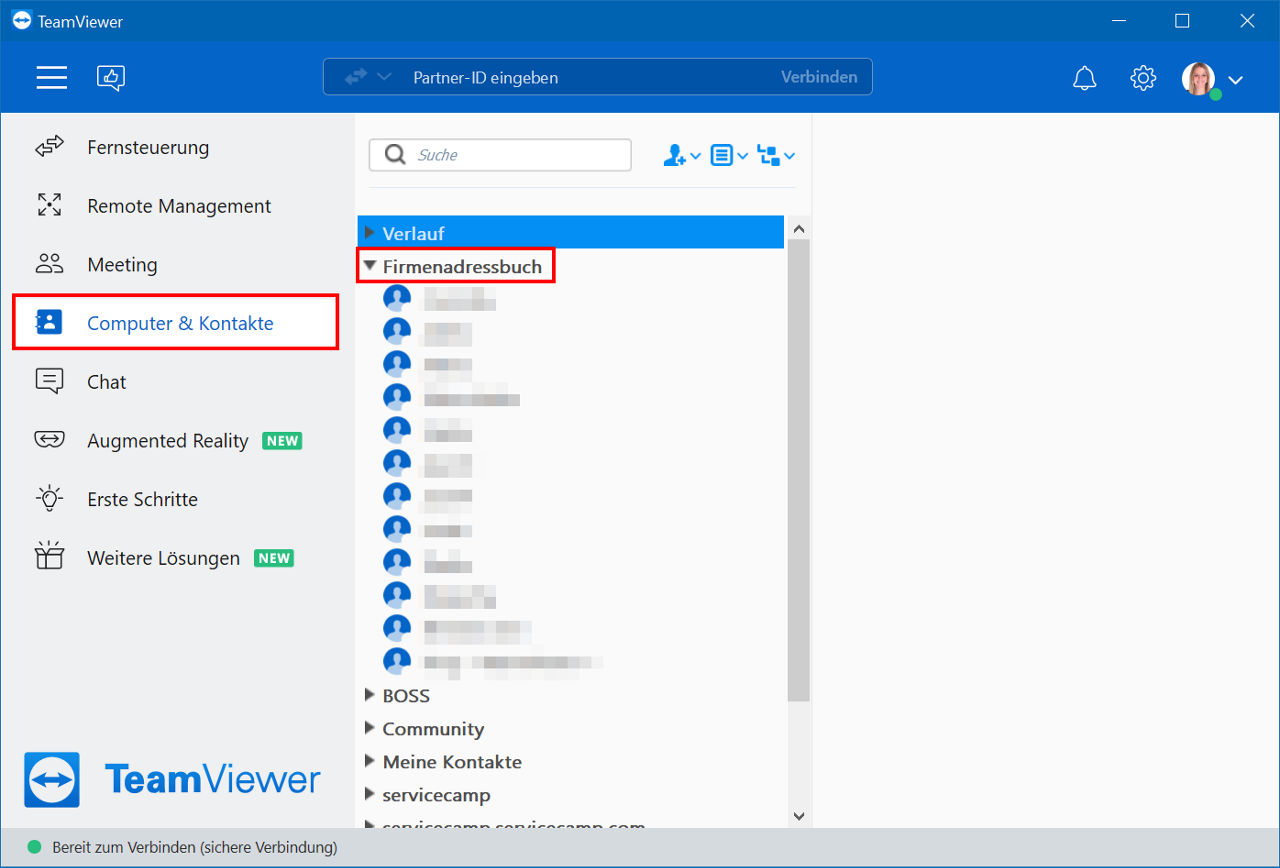Expand the Meine Kontakte group
1280x868 pixels.
369,761
